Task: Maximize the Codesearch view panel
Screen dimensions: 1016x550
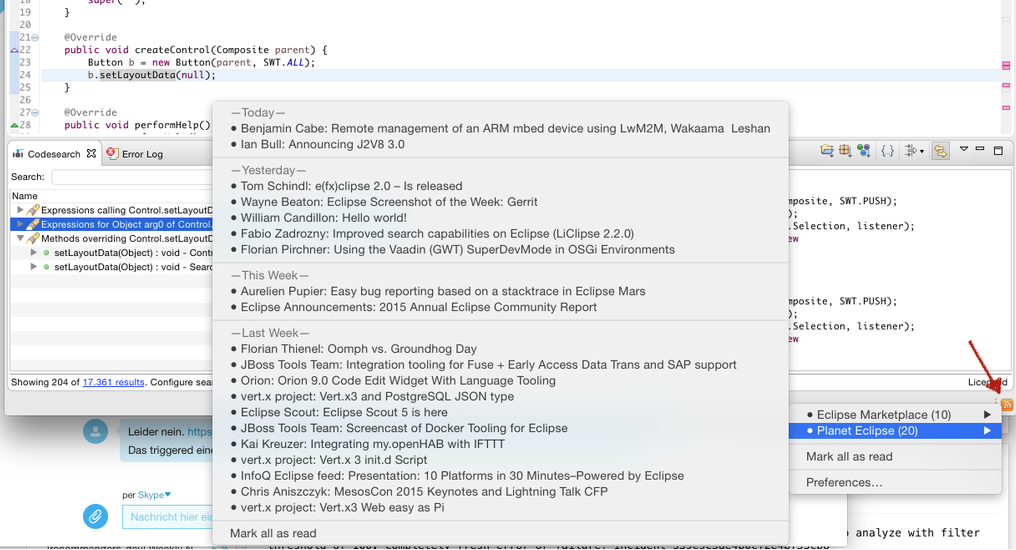Action: (999, 150)
